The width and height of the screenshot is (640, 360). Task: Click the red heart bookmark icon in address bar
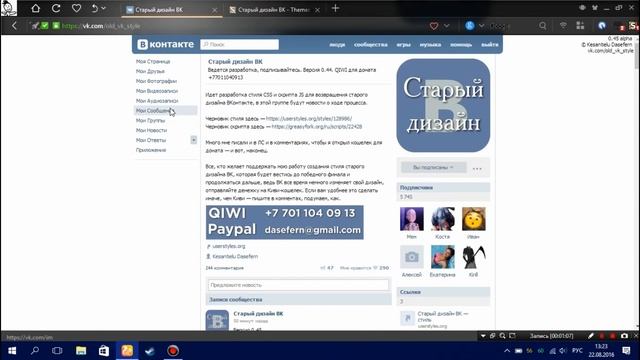433,26
